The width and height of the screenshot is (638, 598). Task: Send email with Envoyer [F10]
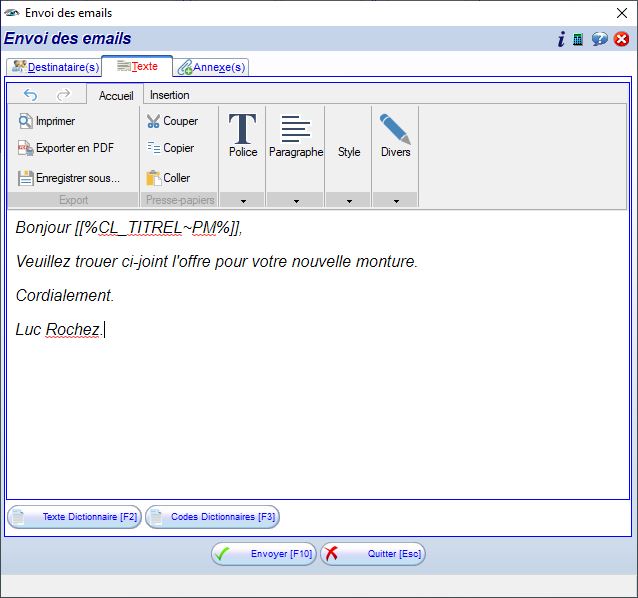264,554
